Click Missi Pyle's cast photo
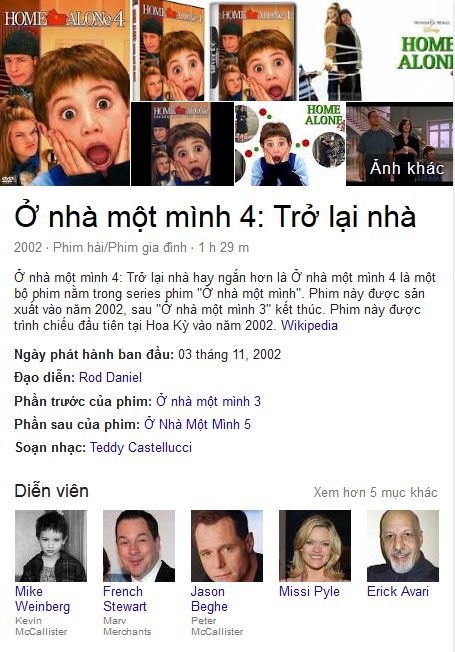Viewport: 455px width, 652px height. [x=315, y=546]
